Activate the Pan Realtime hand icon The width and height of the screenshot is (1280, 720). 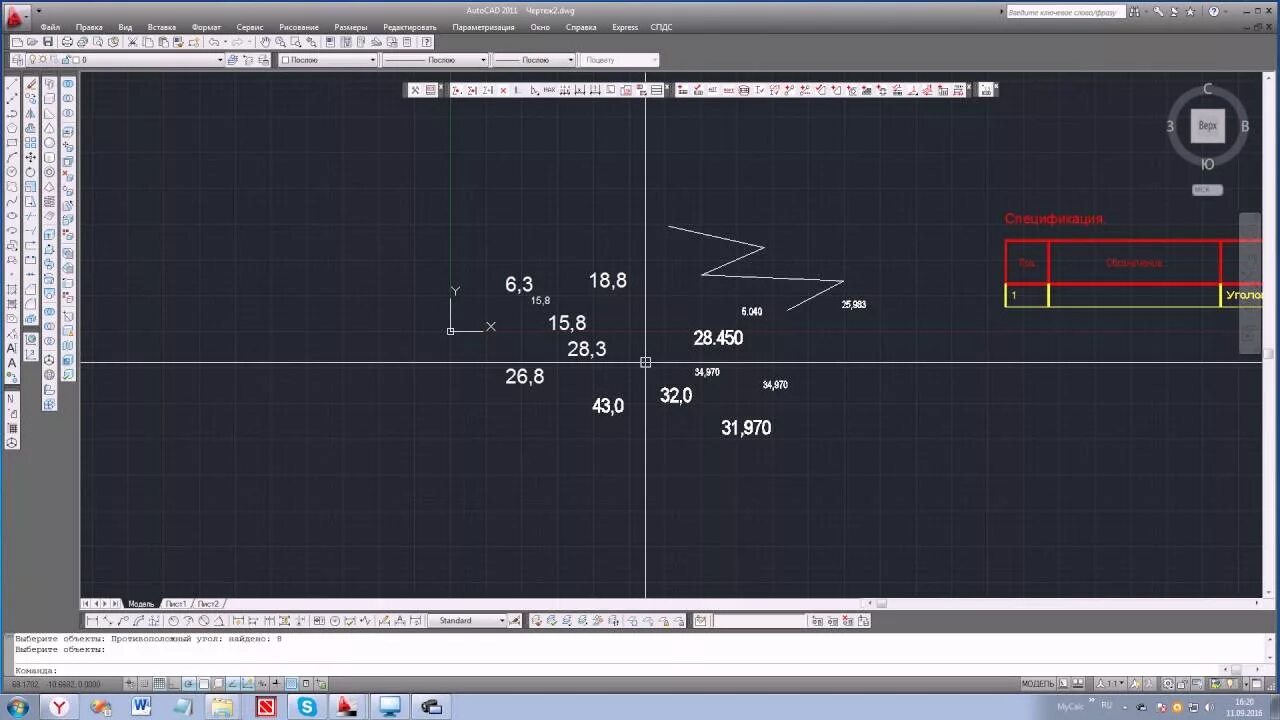click(265, 42)
